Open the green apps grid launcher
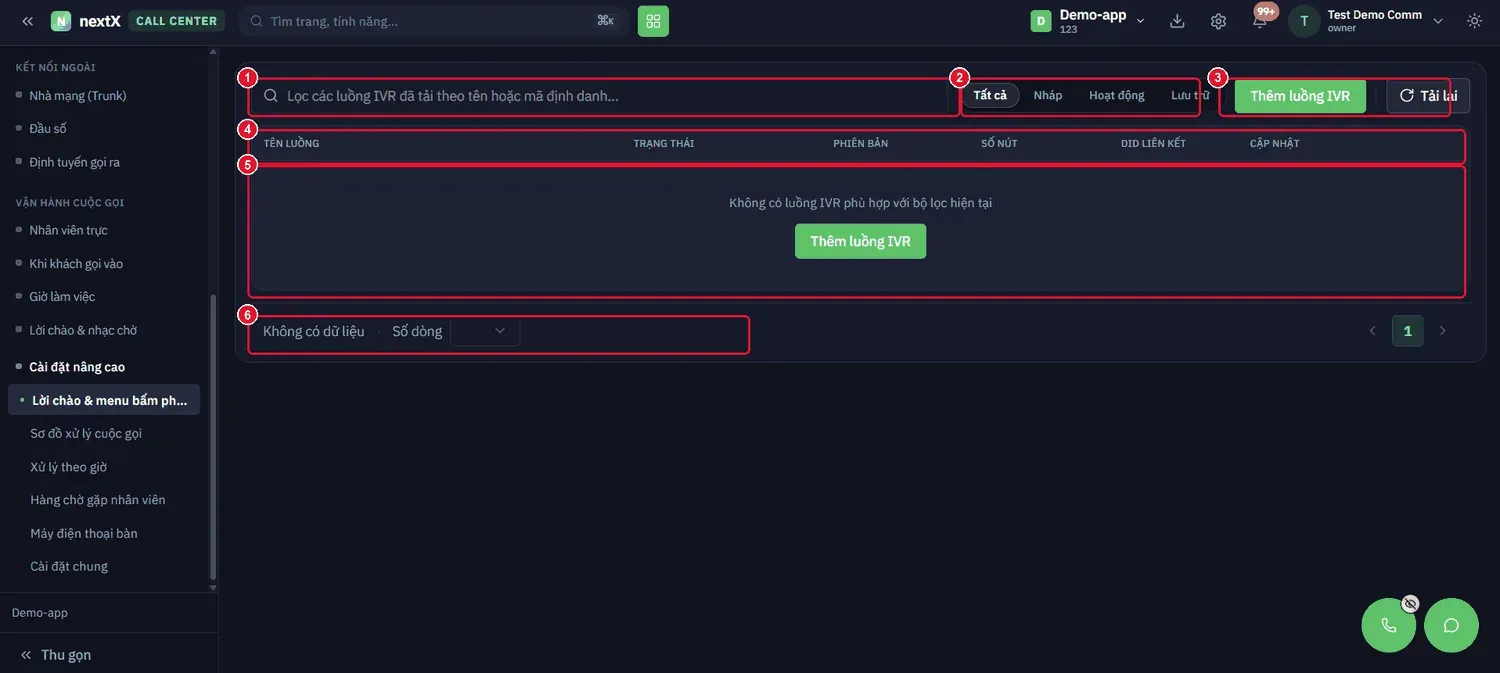 pos(653,21)
